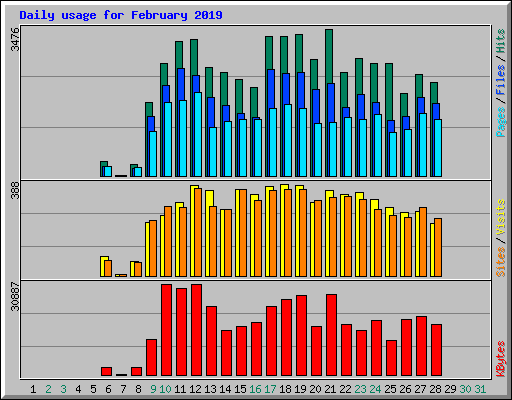Select the 3476 hits axis maximum label
Screen dimensions: 512x400
click(15, 39)
